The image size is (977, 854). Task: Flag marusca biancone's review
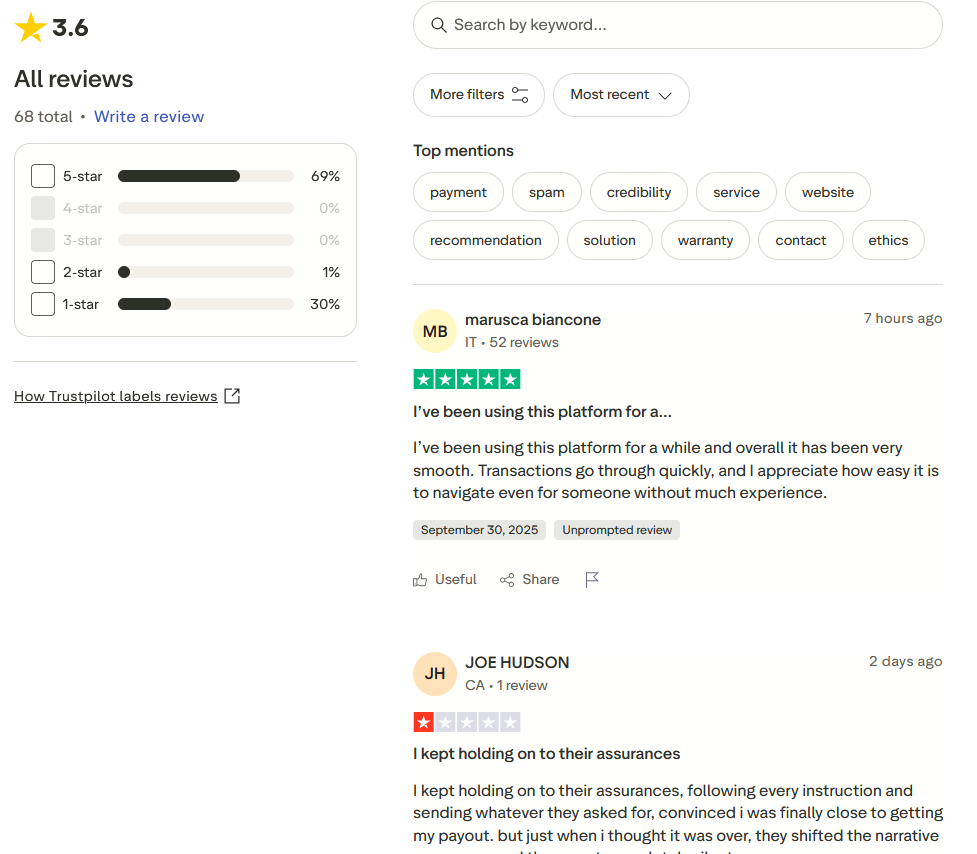pyautogui.click(x=592, y=580)
